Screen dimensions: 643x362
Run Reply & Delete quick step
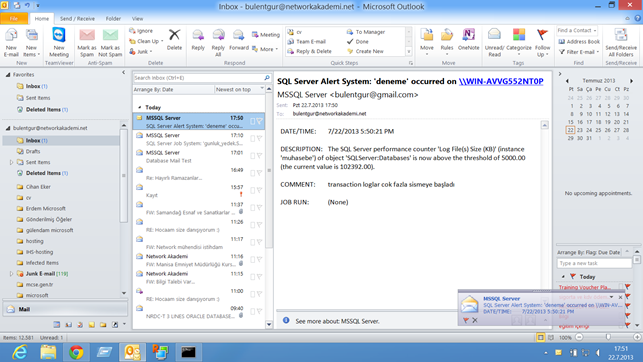coord(309,51)
